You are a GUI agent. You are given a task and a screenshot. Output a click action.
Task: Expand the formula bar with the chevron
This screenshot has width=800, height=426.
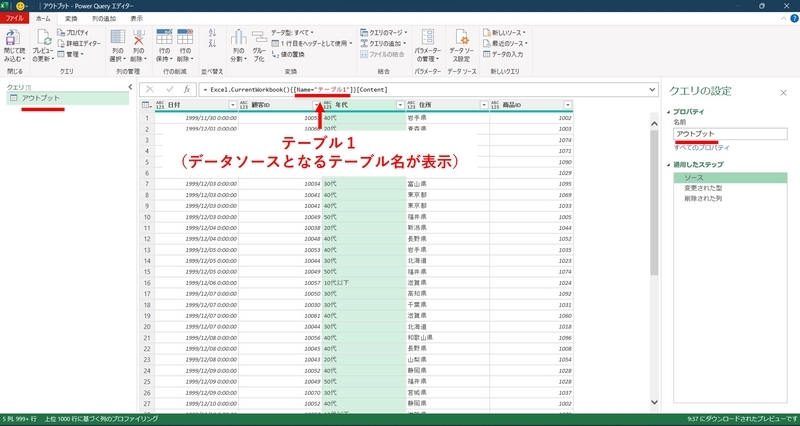pyautogui.click(x=652, y=89)
